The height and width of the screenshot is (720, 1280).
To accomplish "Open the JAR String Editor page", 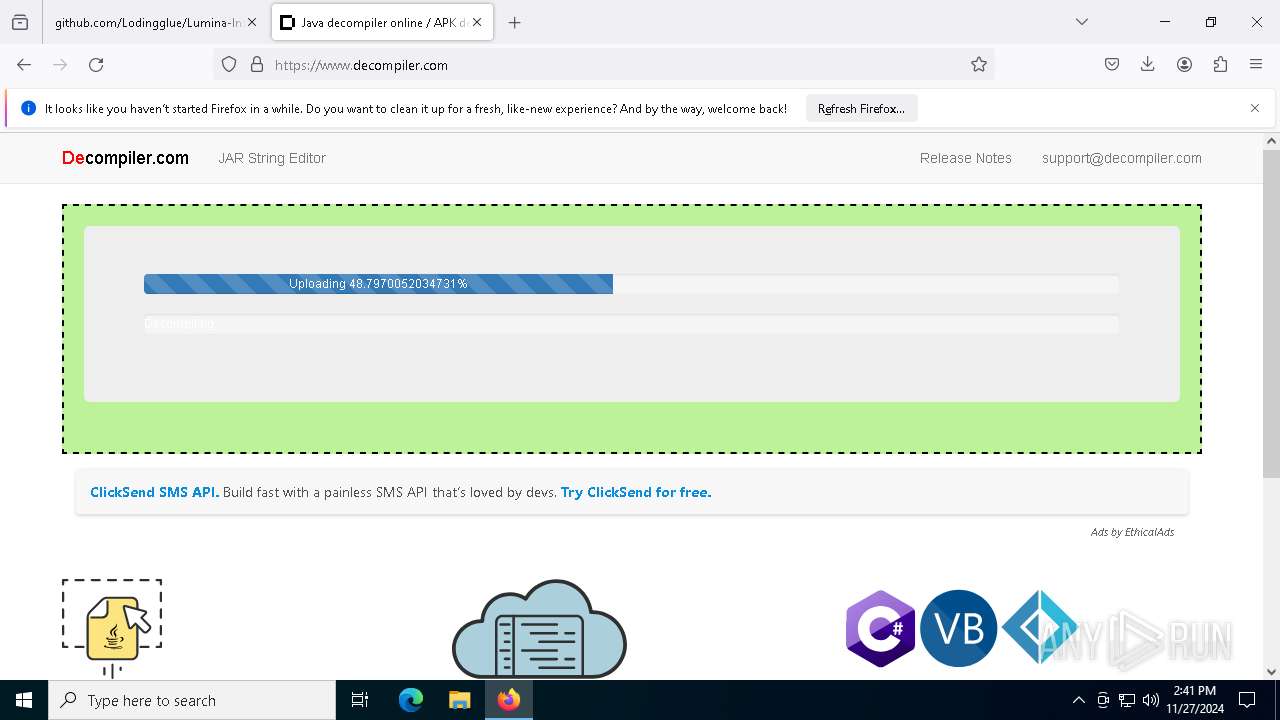I will coord(272,158).
